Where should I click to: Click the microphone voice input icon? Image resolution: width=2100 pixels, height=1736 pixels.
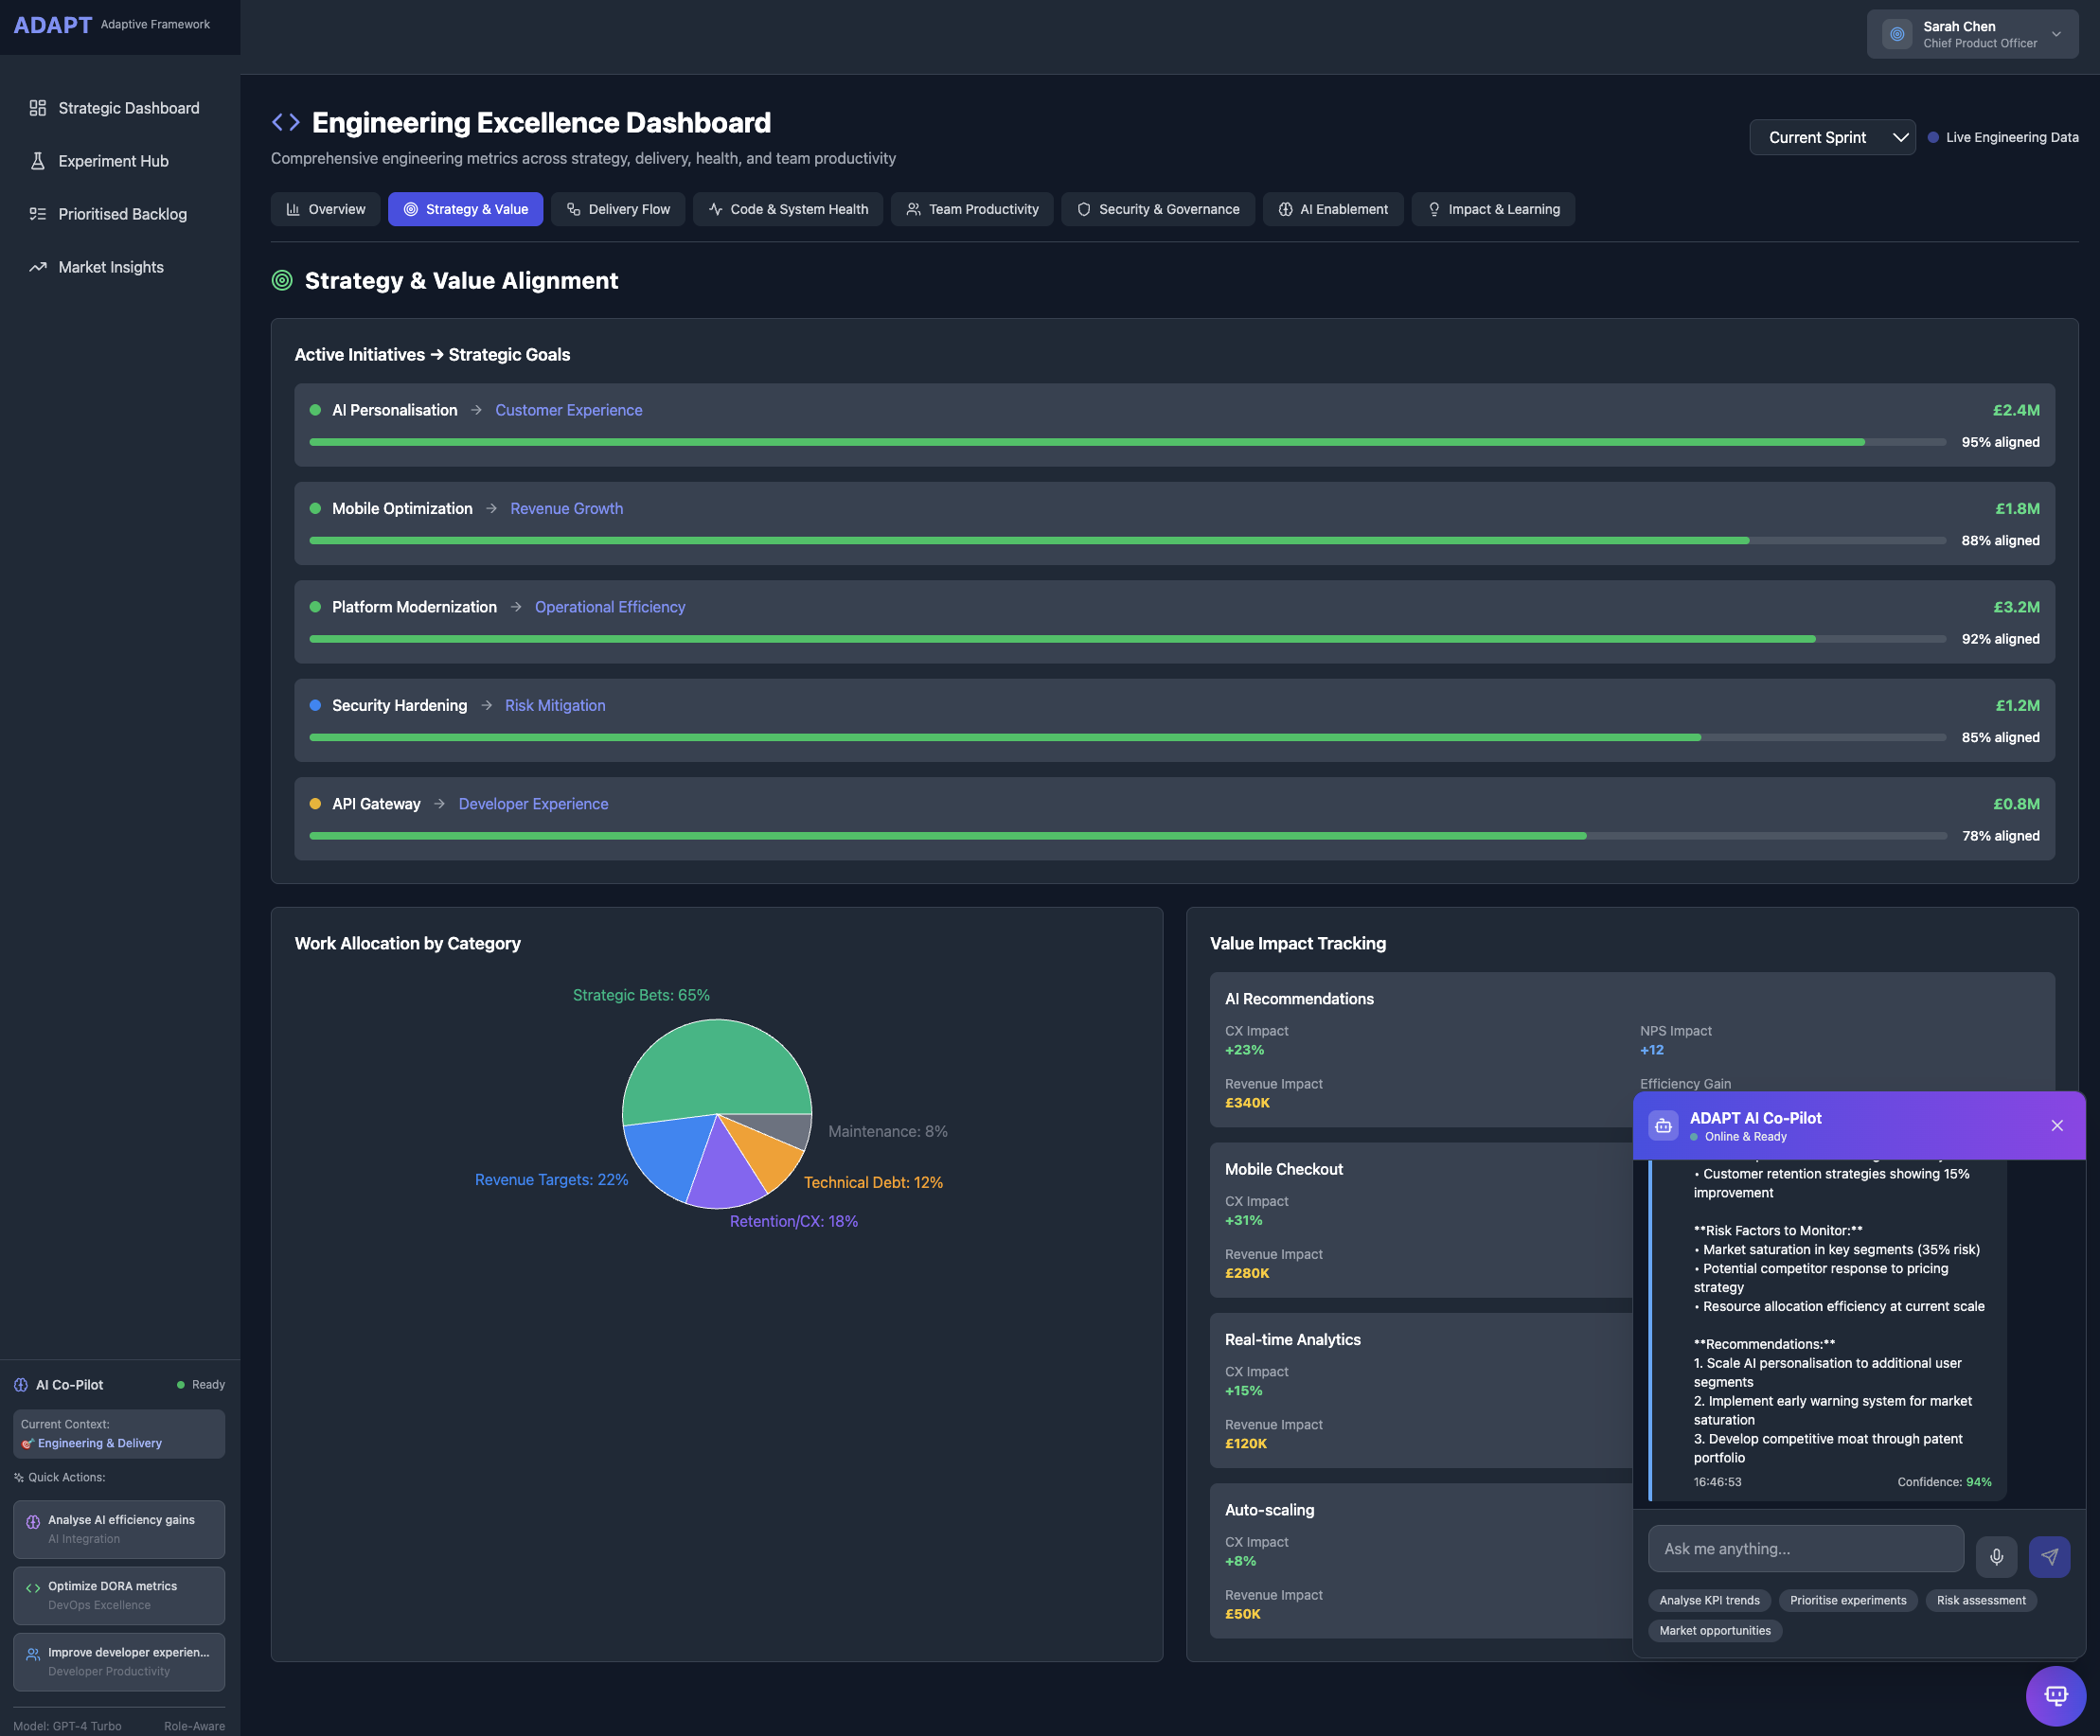pyautogui.click(x=1996, y=1556)
